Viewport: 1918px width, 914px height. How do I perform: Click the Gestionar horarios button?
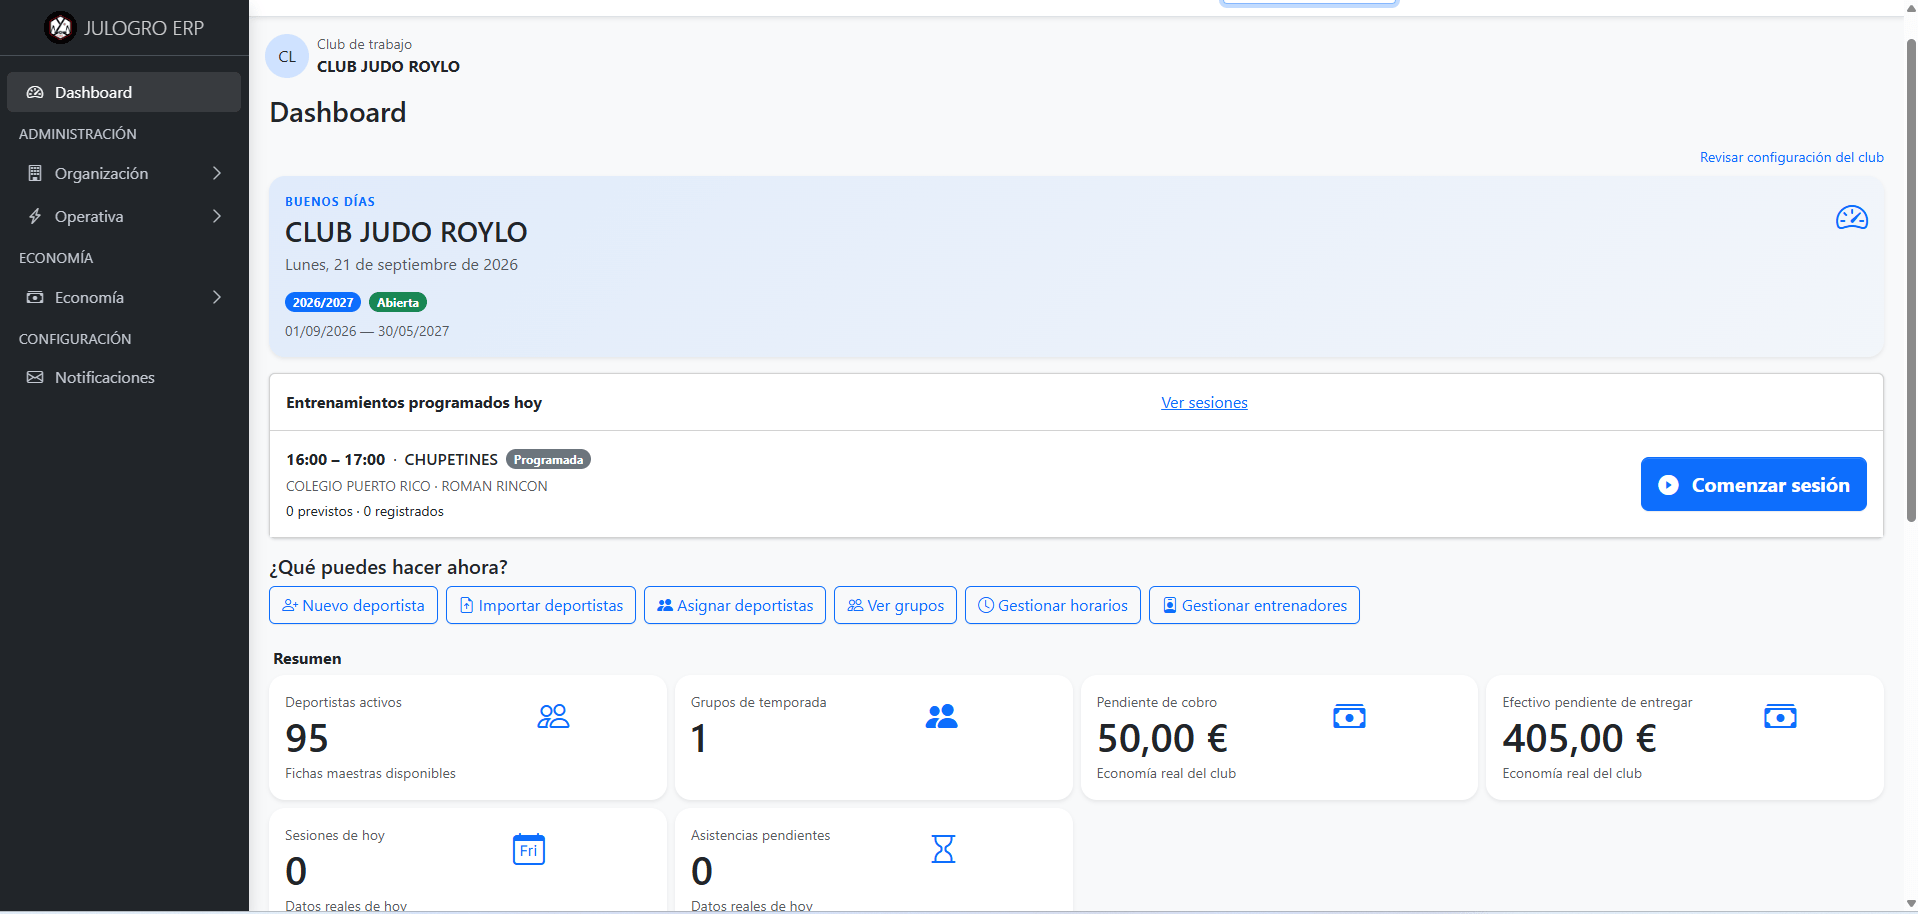pyautogui.click(x=1052, y=605)
